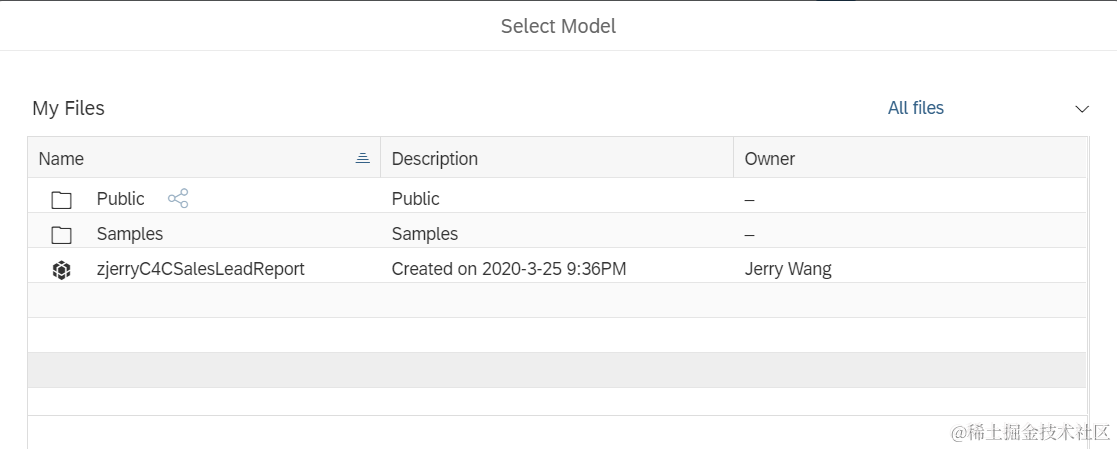Select the zjerryC4CSalesLeadReport model
This screenshot has width=1117, height=449.
(200, 269)
